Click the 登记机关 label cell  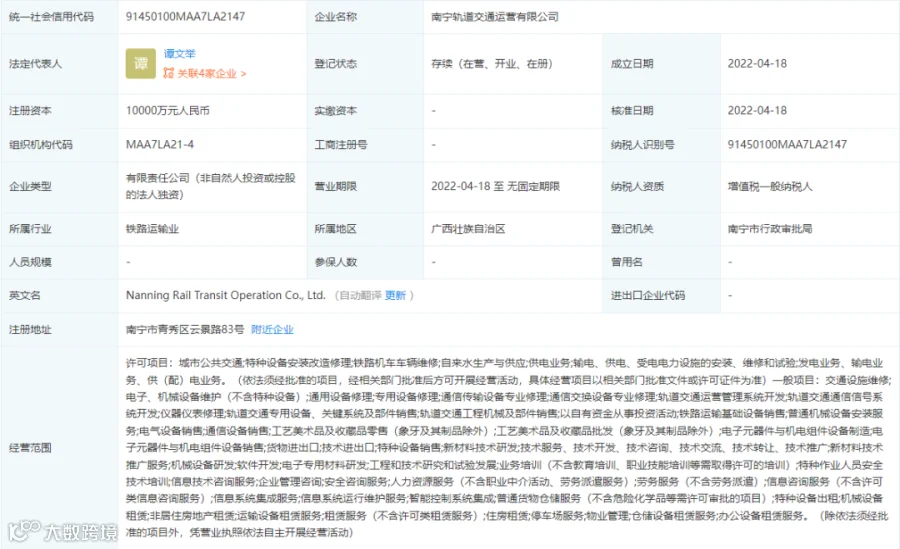(662, 229)
